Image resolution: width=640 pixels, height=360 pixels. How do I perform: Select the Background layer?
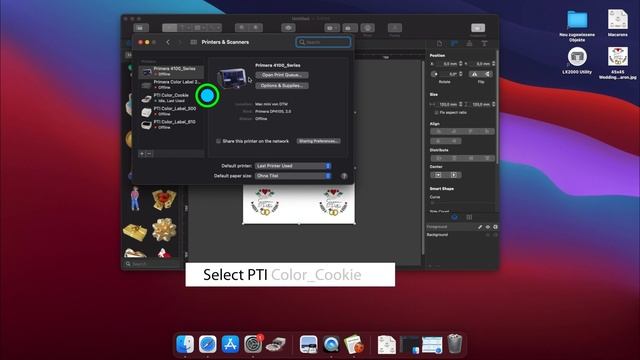coord(461,235)
